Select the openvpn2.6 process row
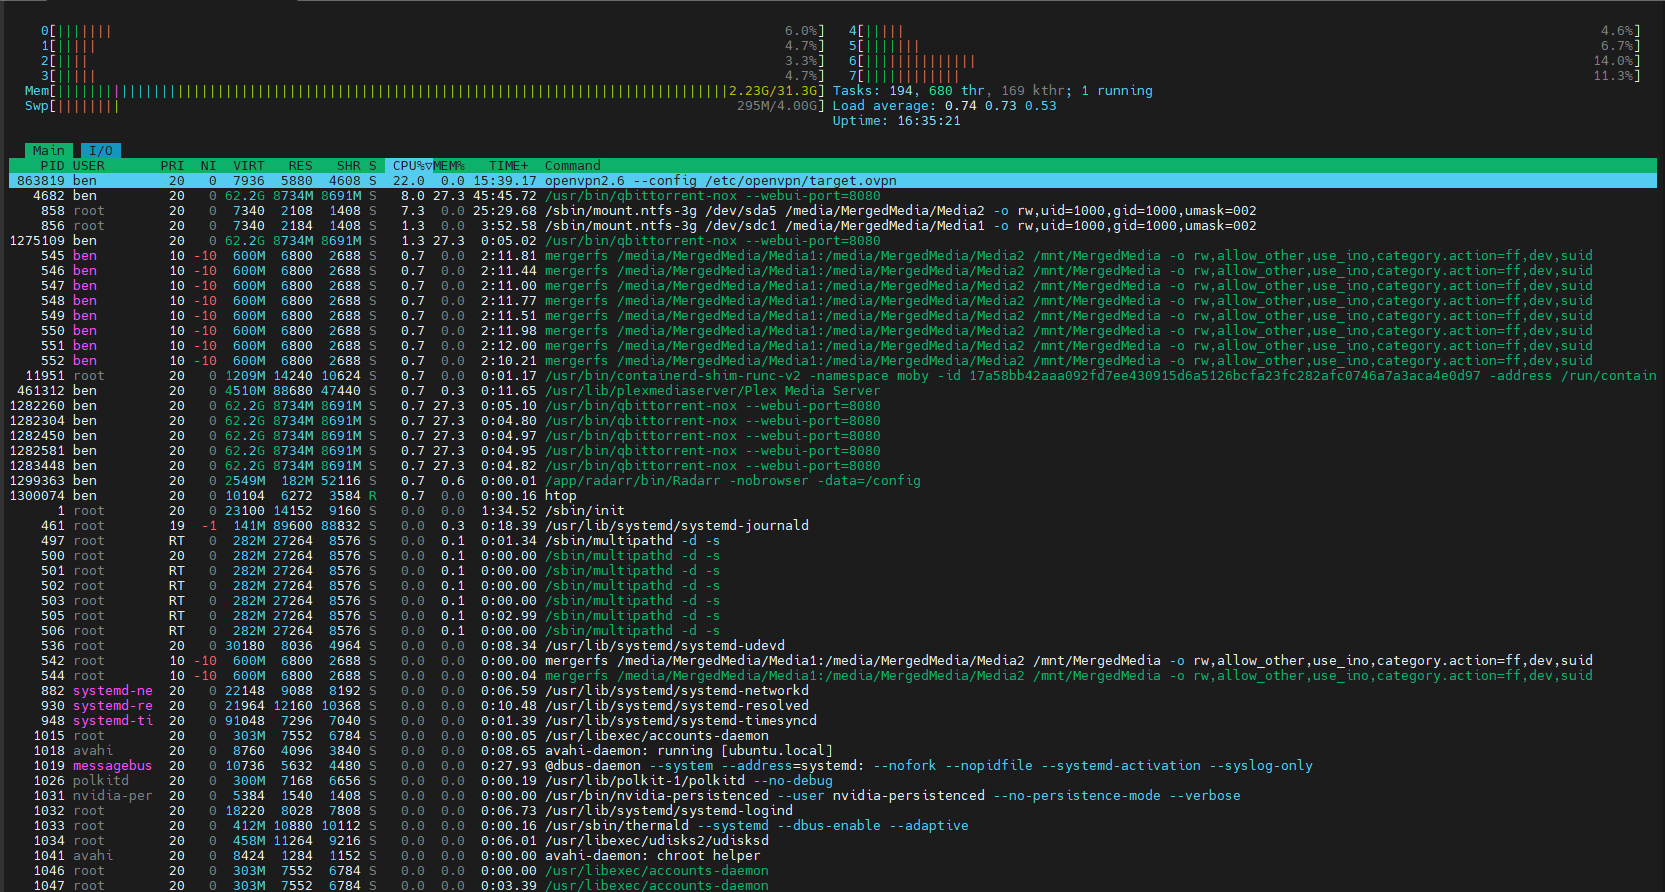The image size is (1665, 892). click(x=833, y=181)
